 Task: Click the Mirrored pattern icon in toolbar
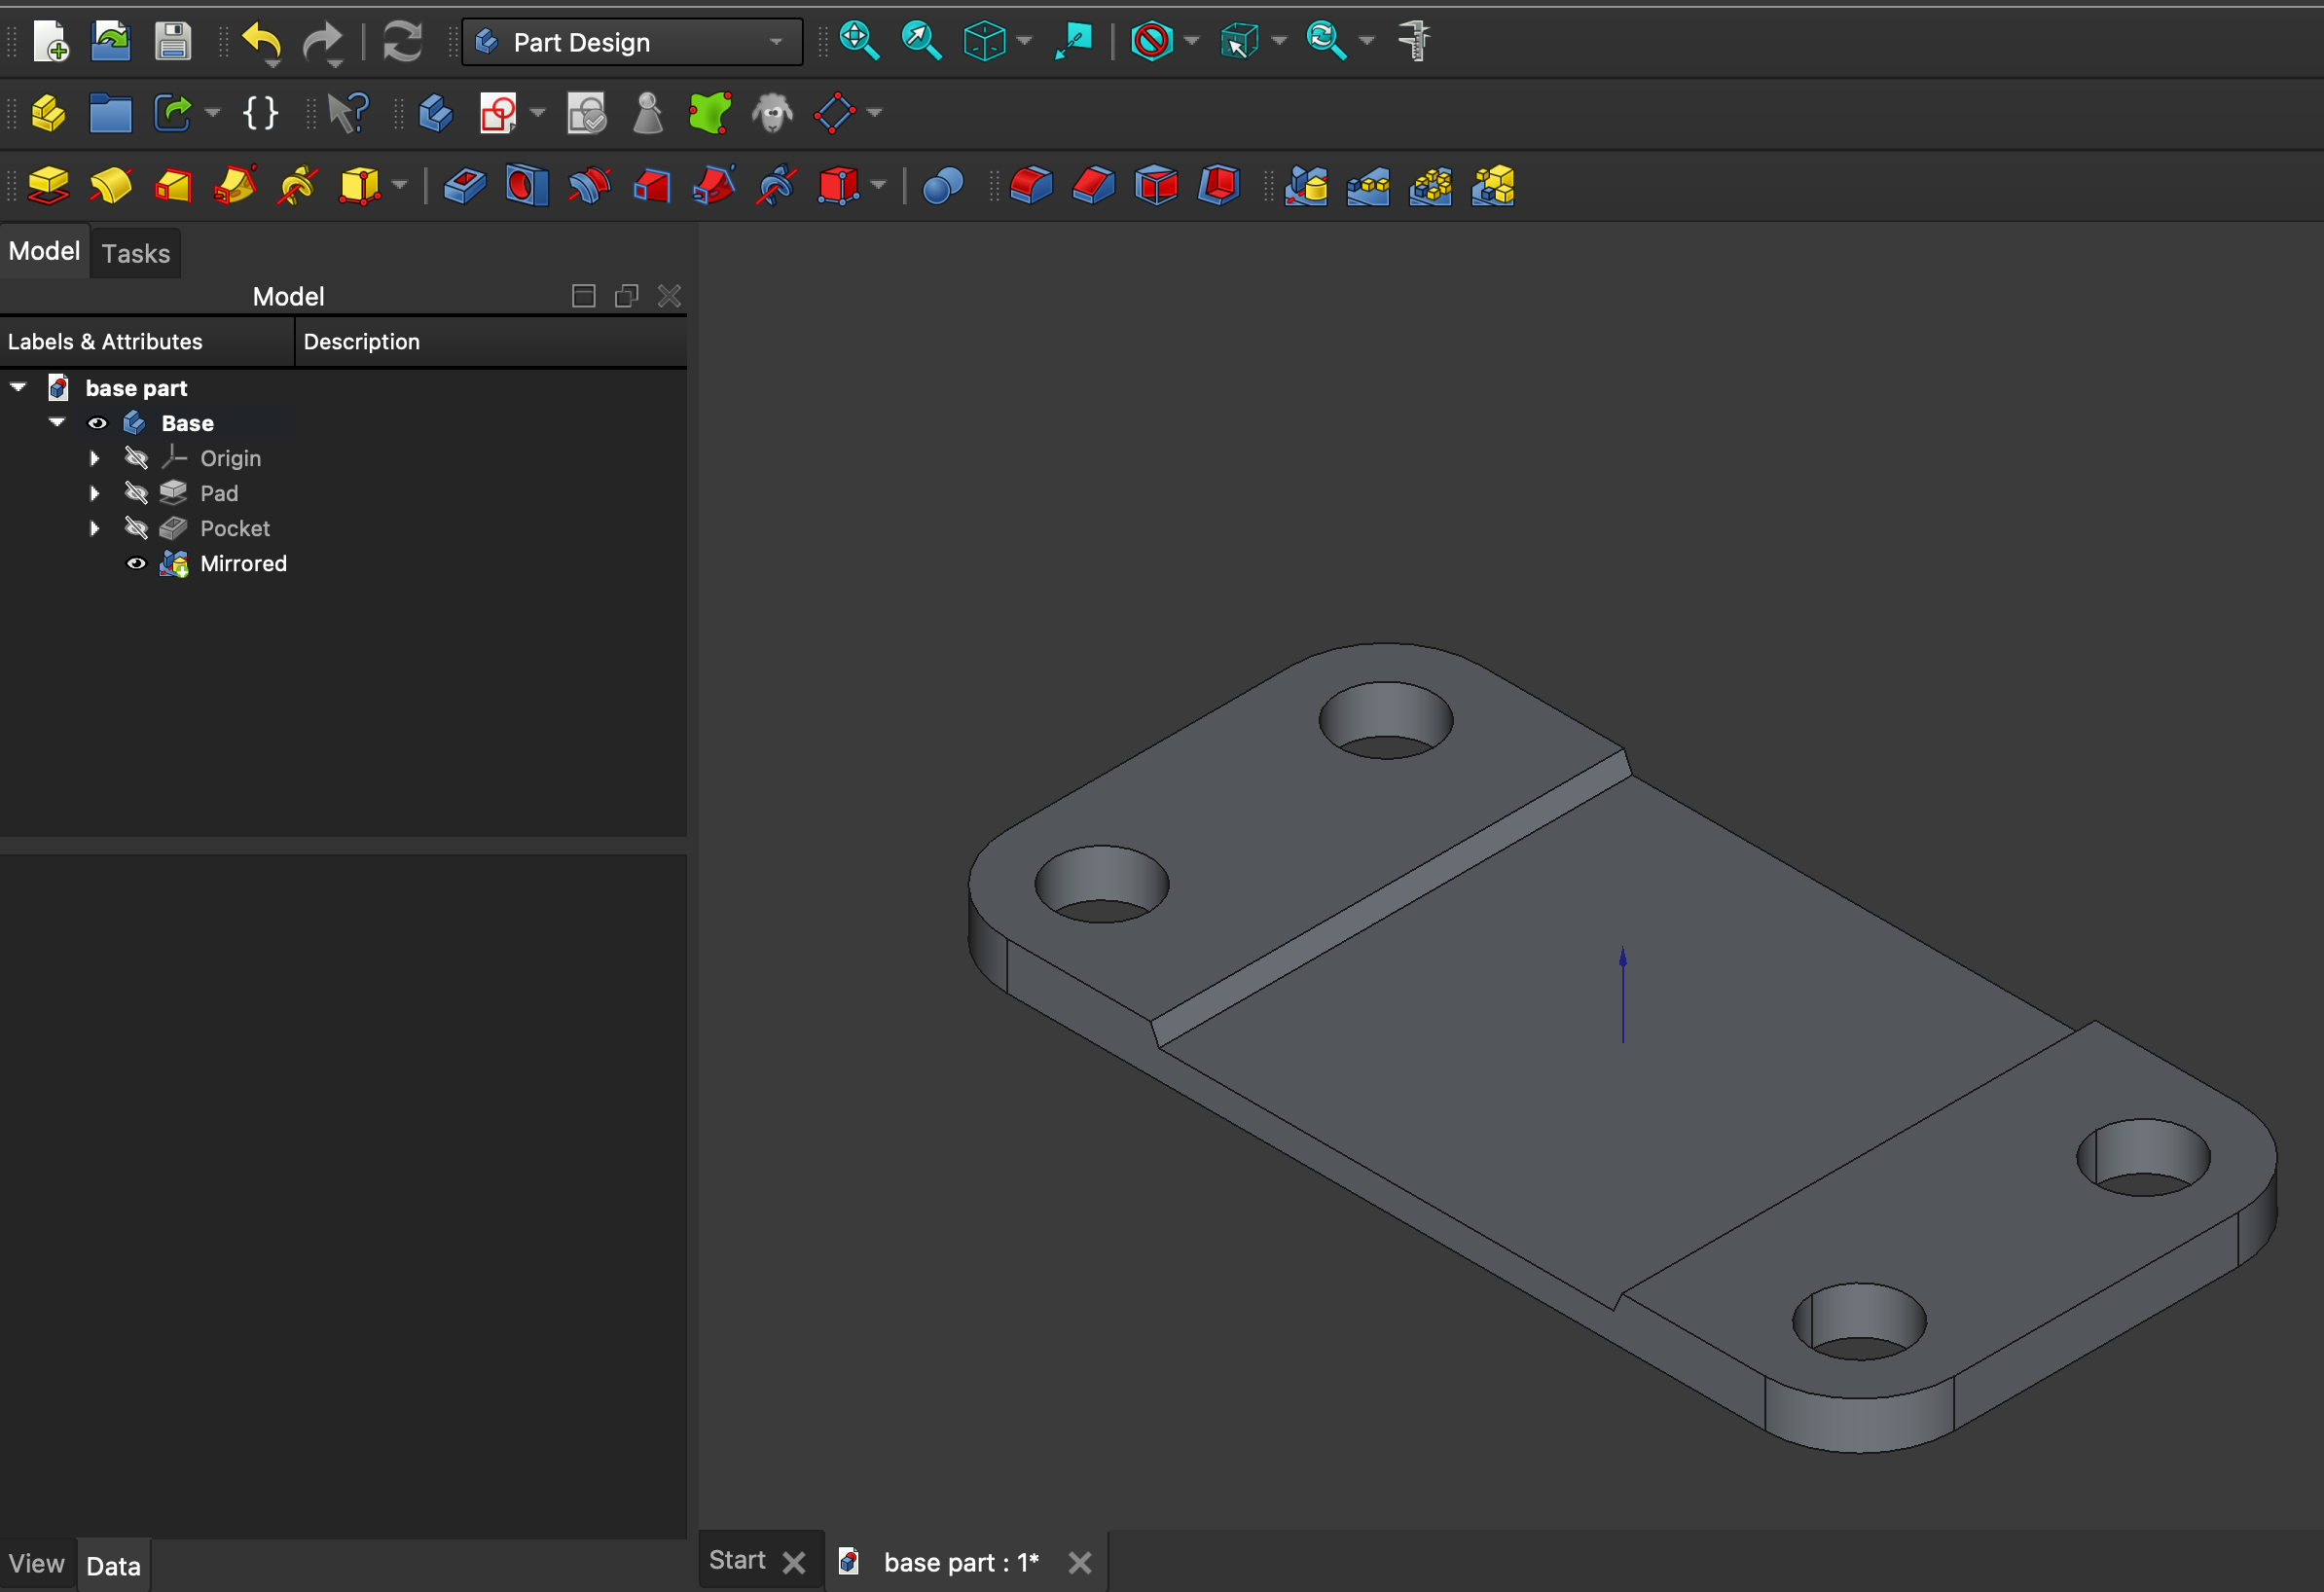coord(1306,186)
